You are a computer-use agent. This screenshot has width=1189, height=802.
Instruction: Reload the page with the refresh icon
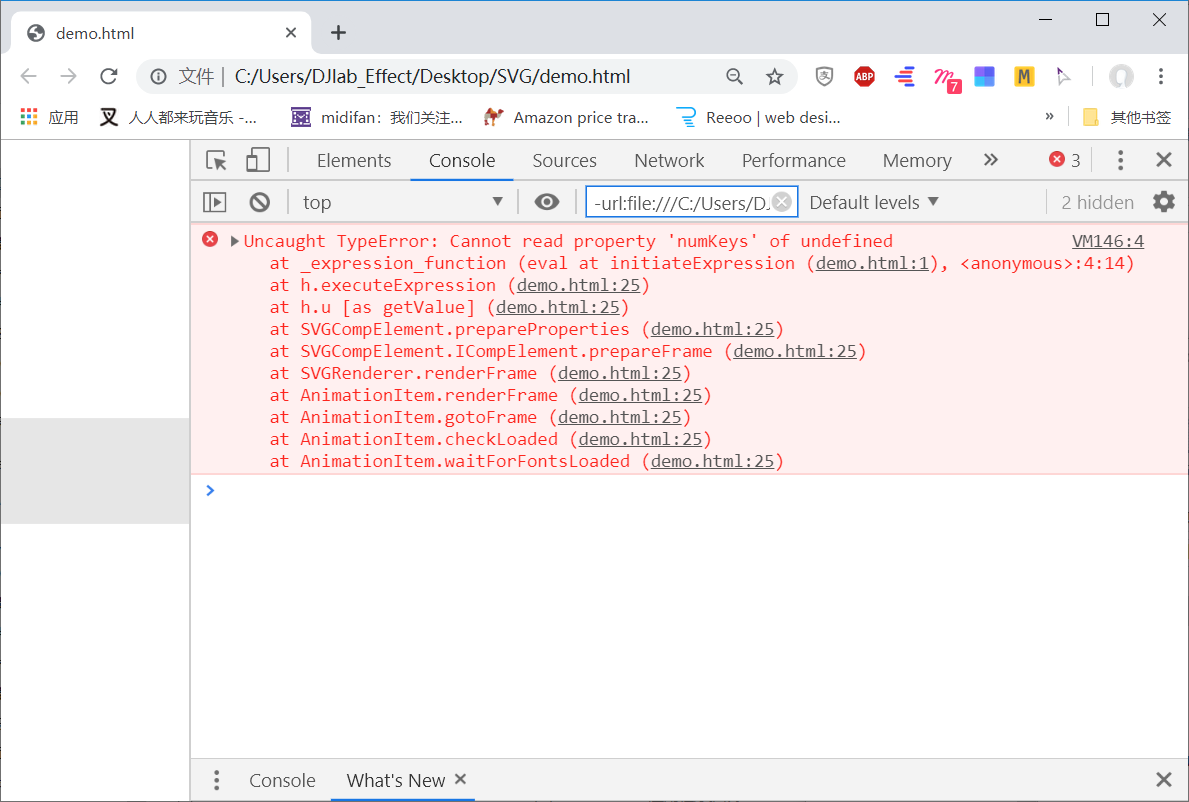[x=109, y=76]
